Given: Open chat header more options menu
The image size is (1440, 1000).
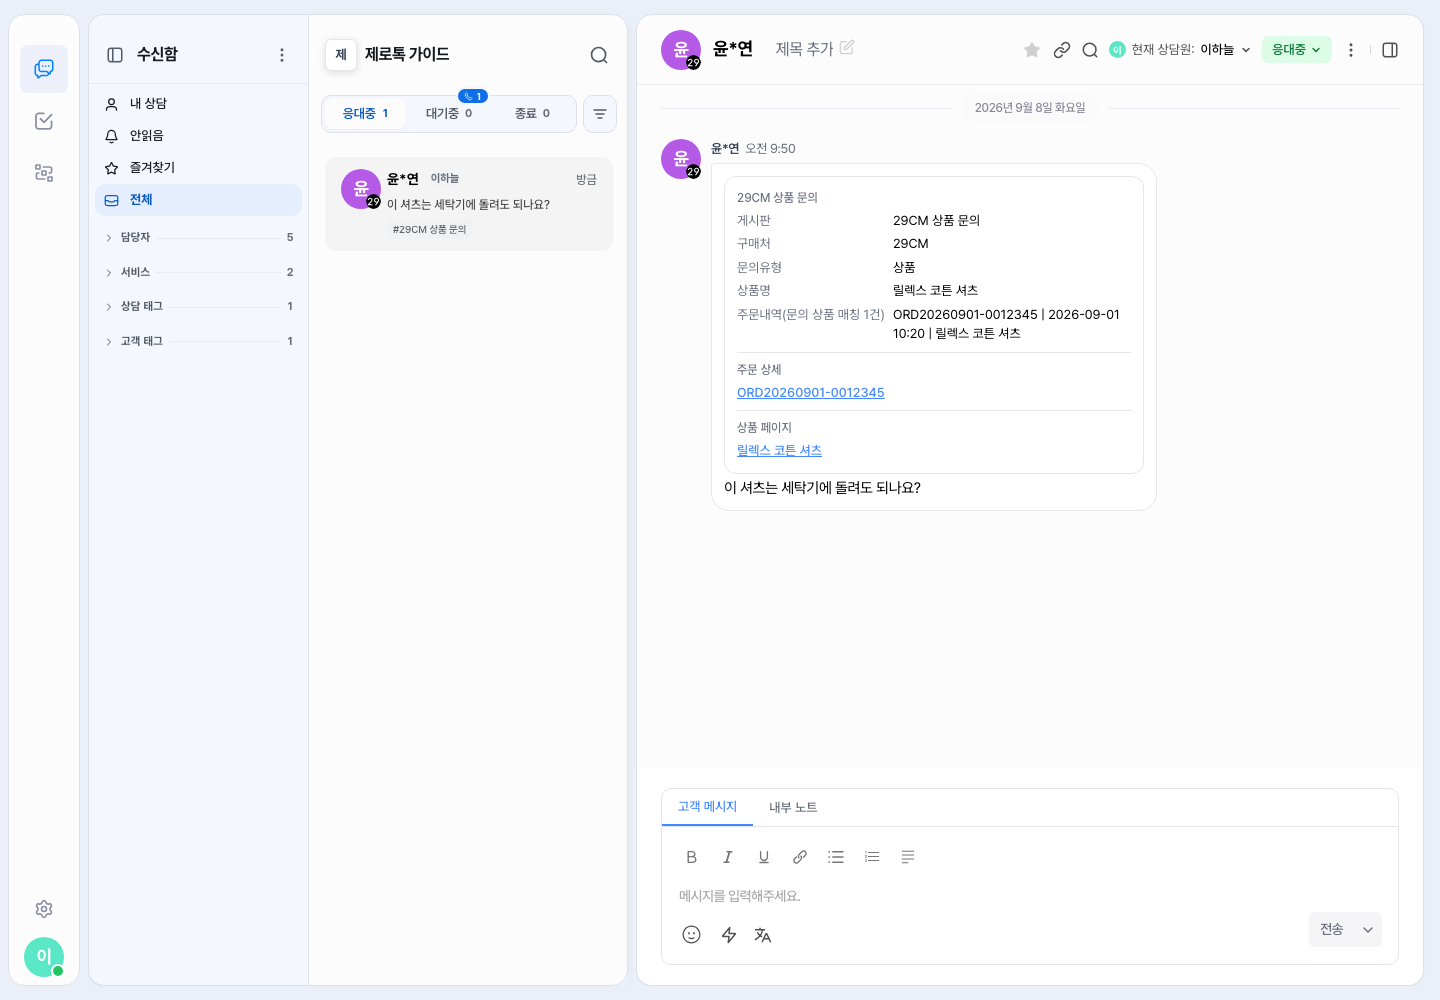Looking at the screenshot, I should [1351, 50].
